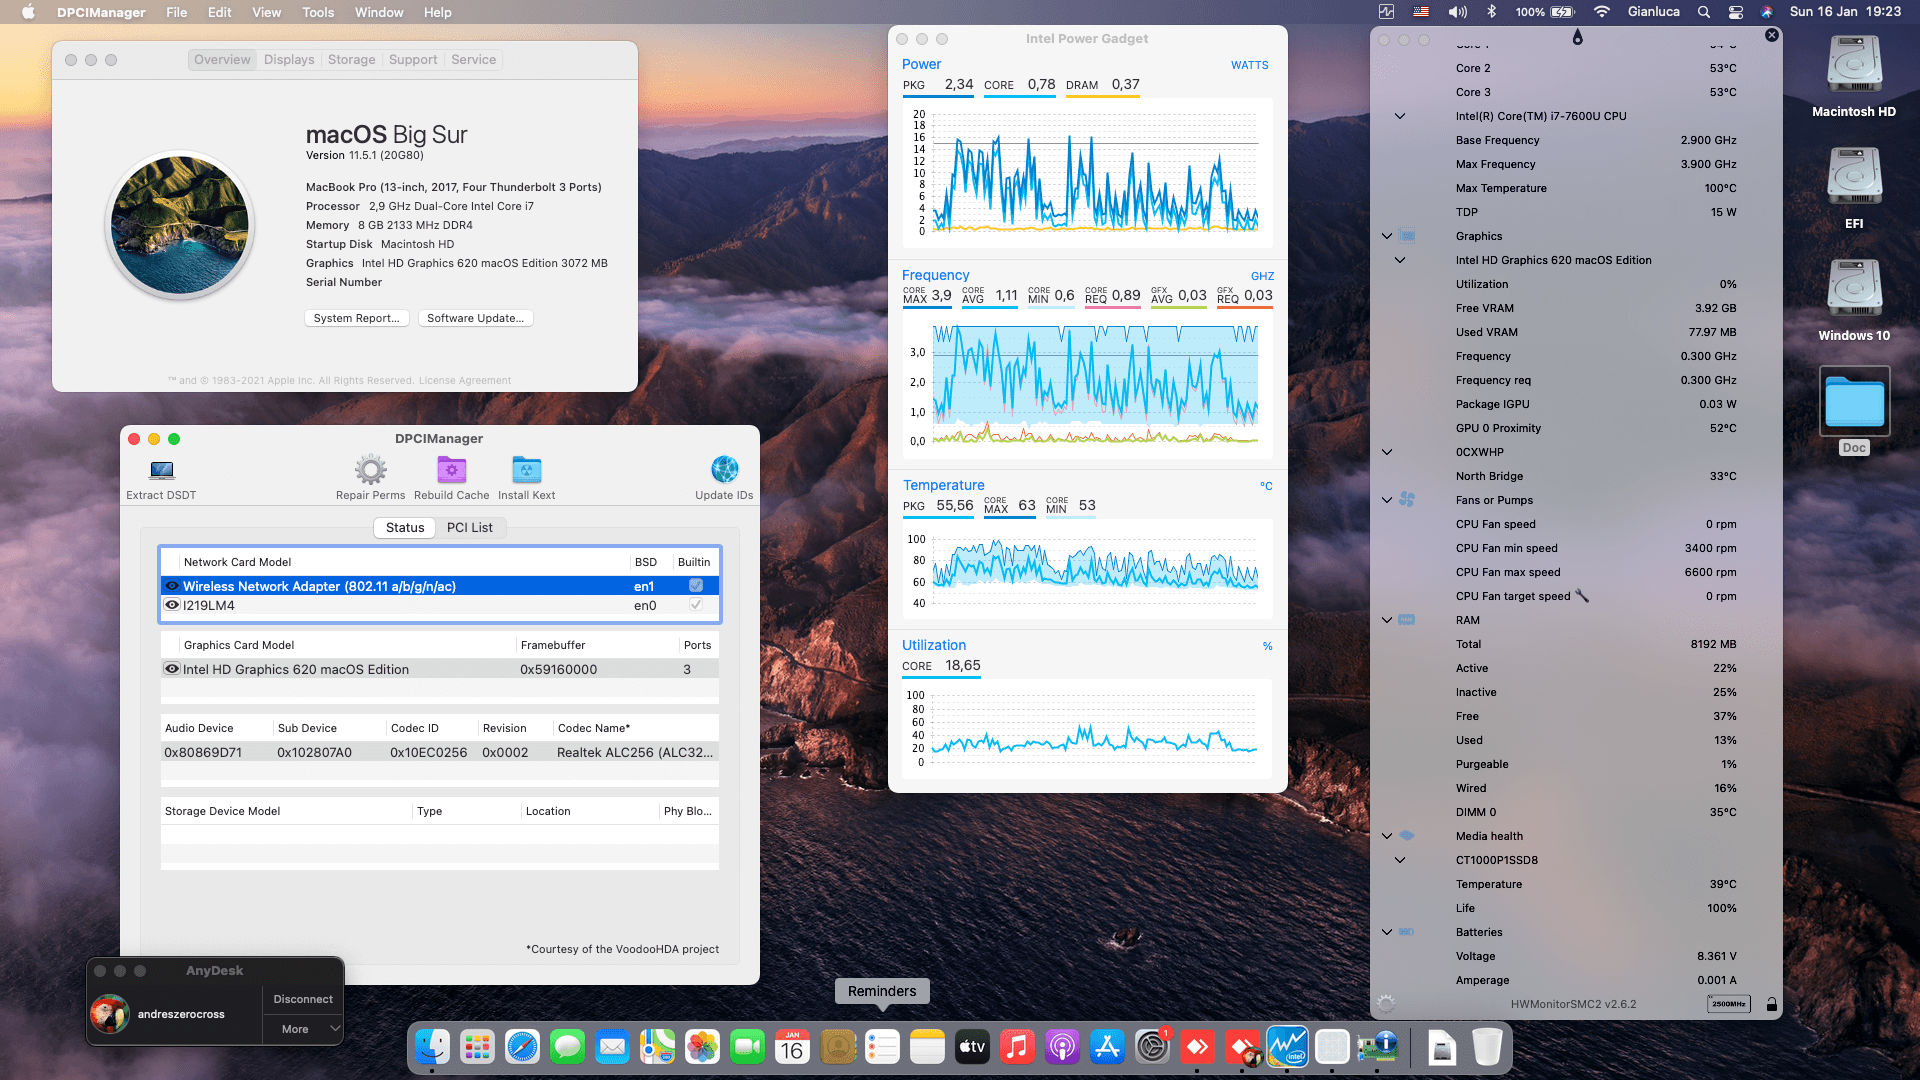Toggle Builtin checkbox for I219LM4
This screenshot has width=1920, height=1080.
696,605
